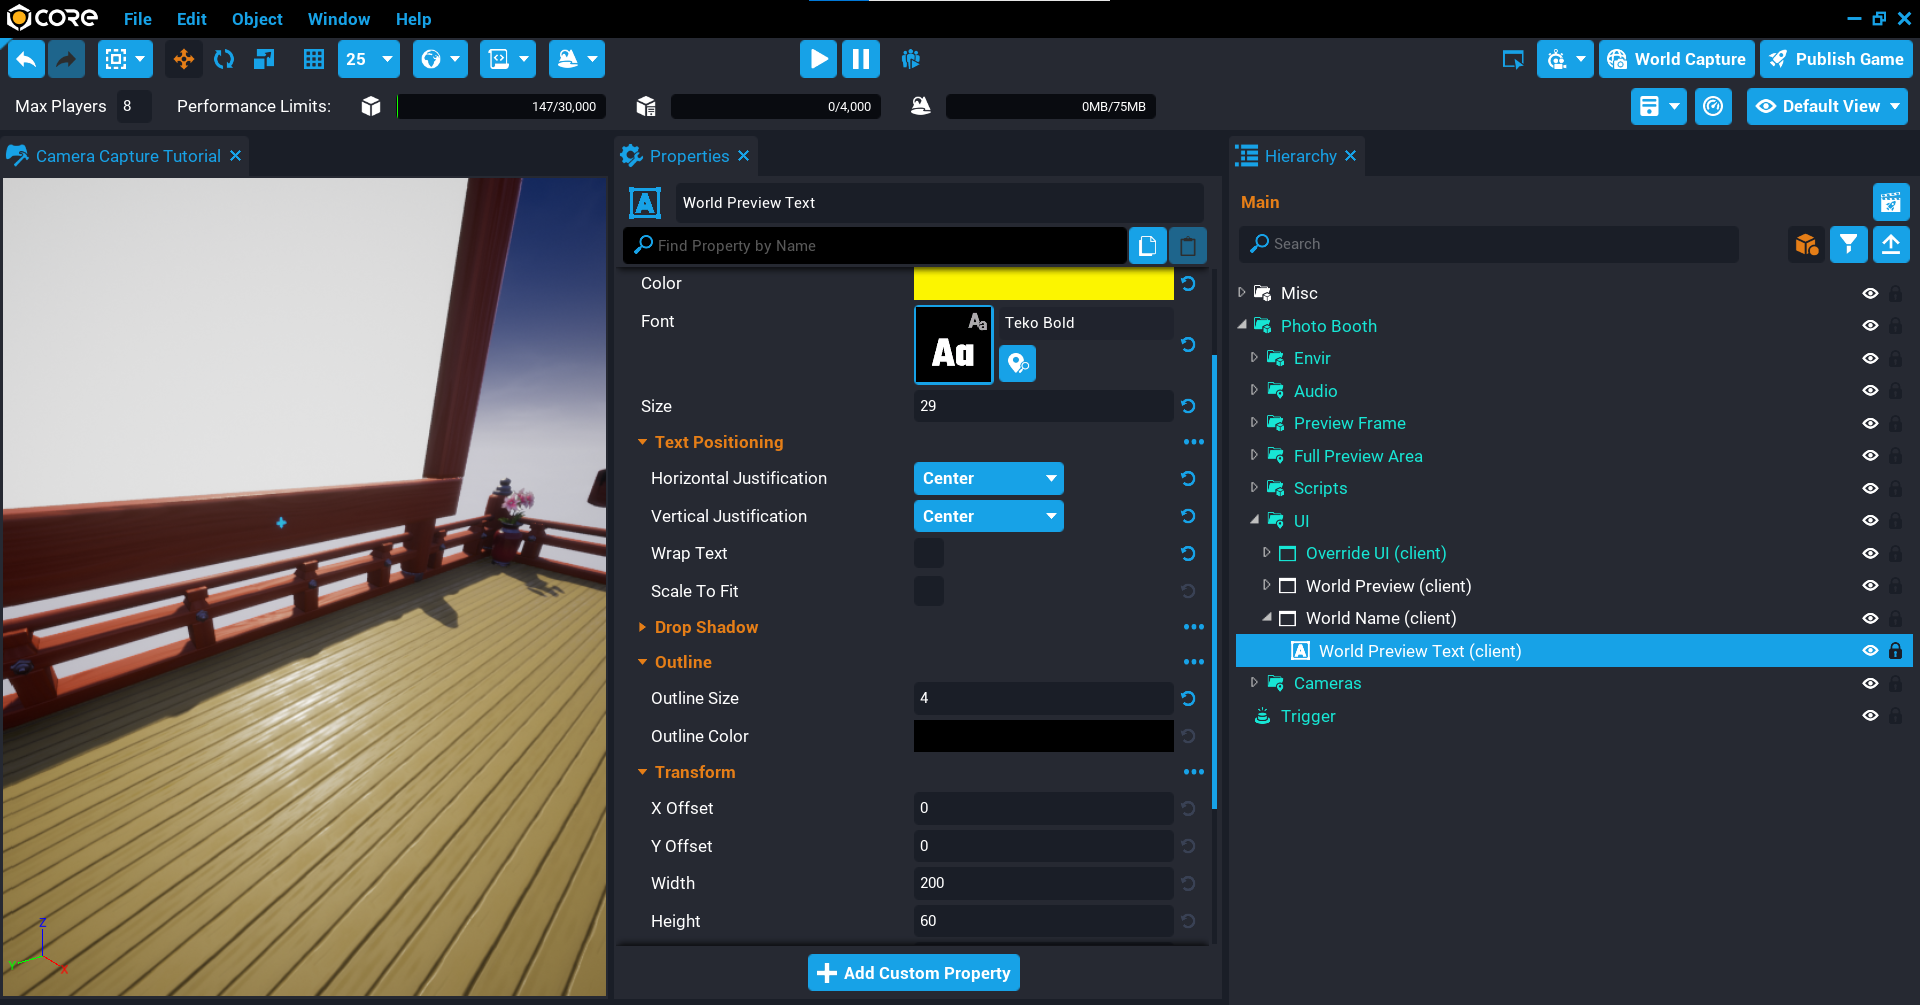Open the Object menu
This screenshot has height=1005, width=1920.
257,19
